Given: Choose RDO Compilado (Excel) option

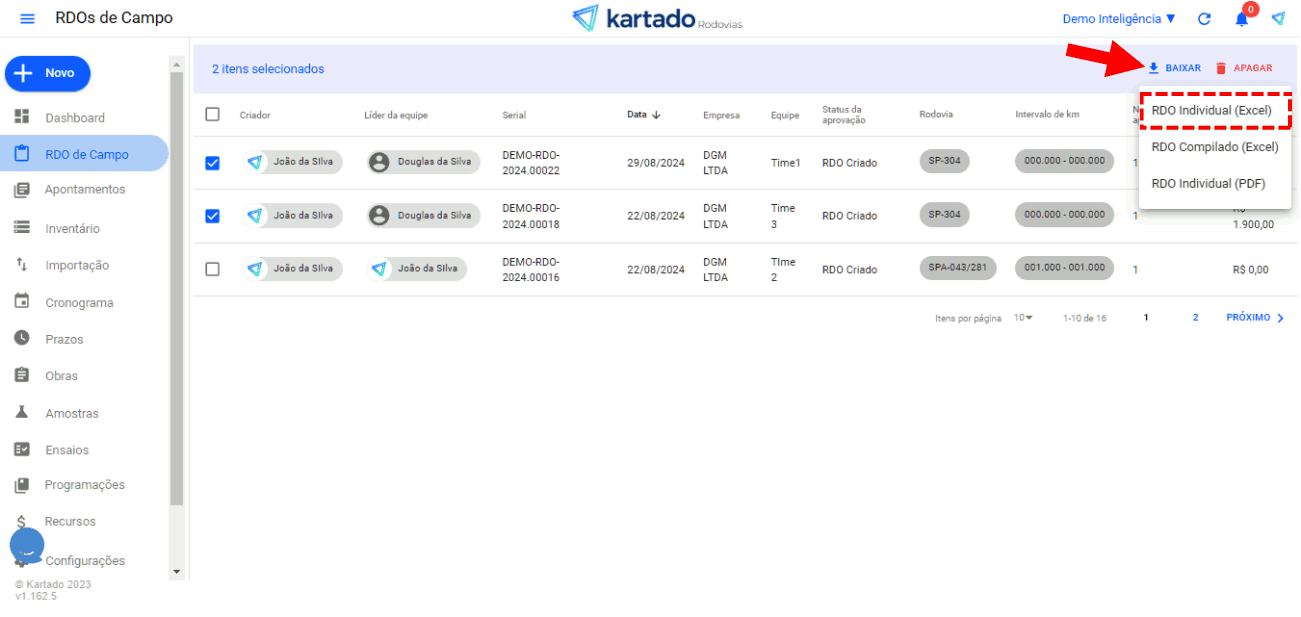Looking at the screenshot, I should tap(1214, 147).
